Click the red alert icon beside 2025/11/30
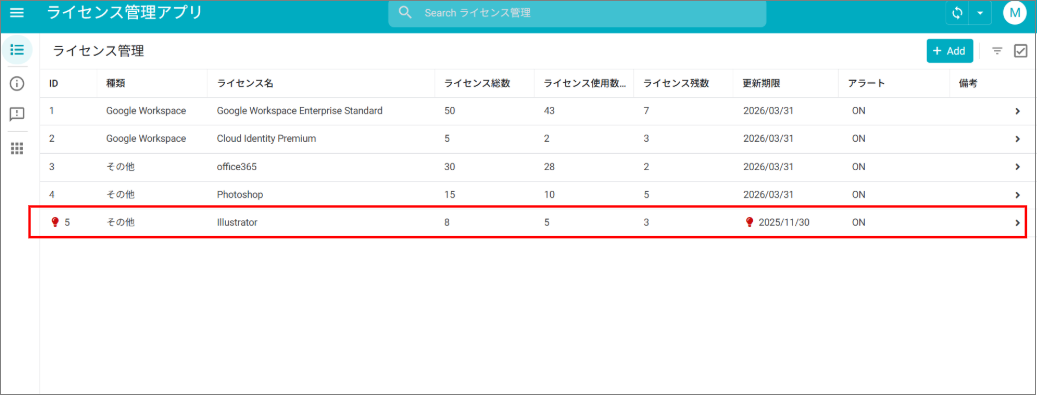1037x395 pixels. (x=749, y=222)
